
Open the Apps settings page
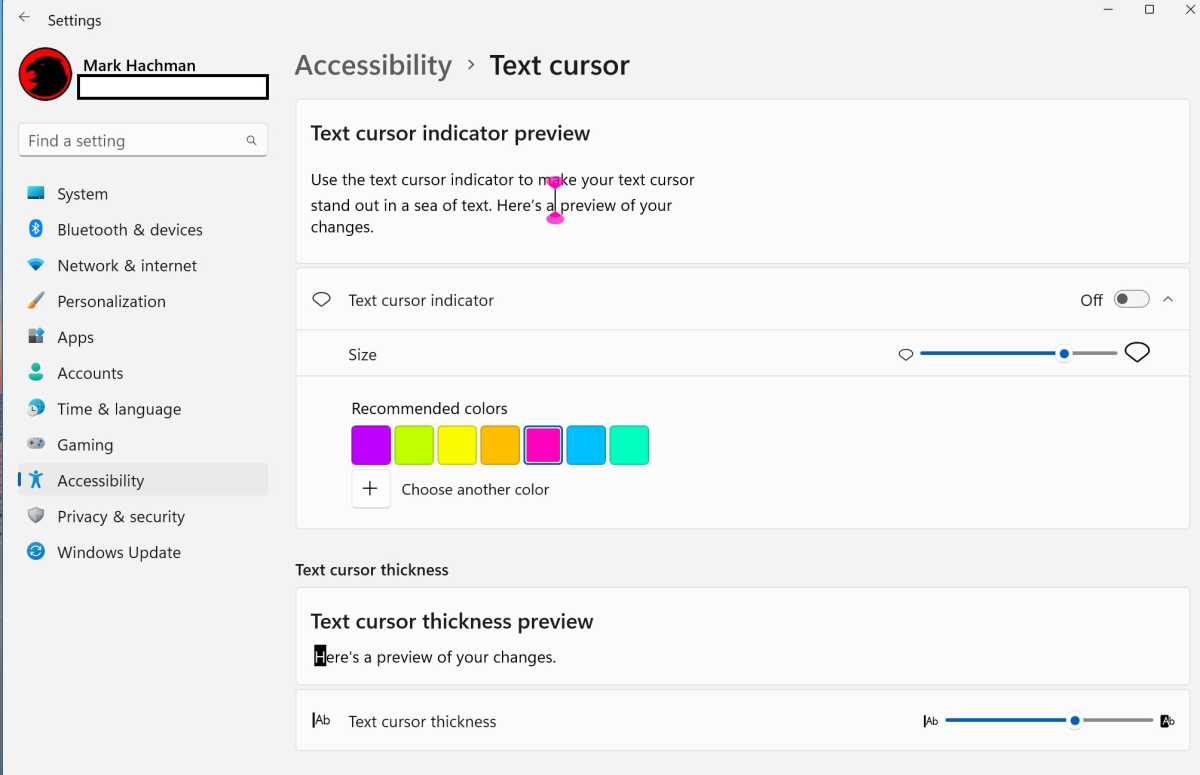pyautogui.click(x=75, y=337)
